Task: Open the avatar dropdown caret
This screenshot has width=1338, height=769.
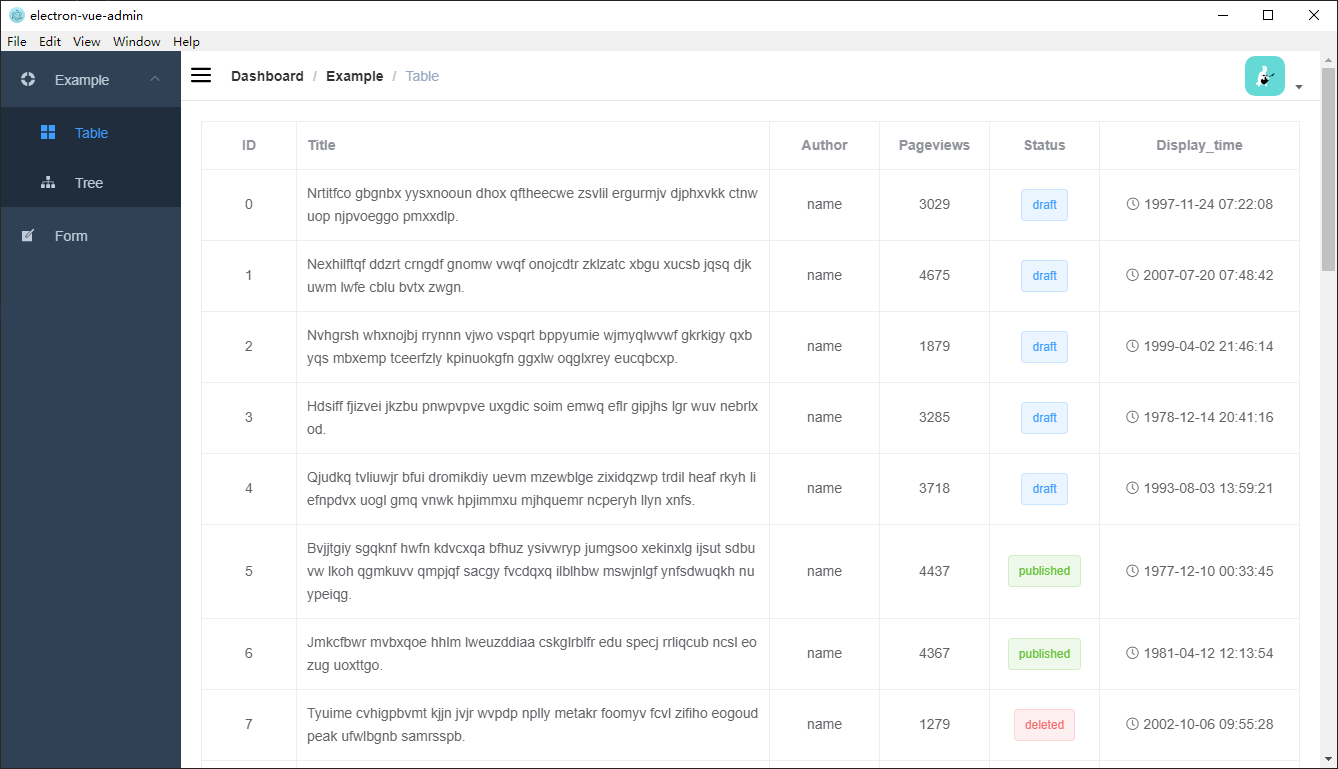Action: pyautogui.click(x=1299, y=87)
